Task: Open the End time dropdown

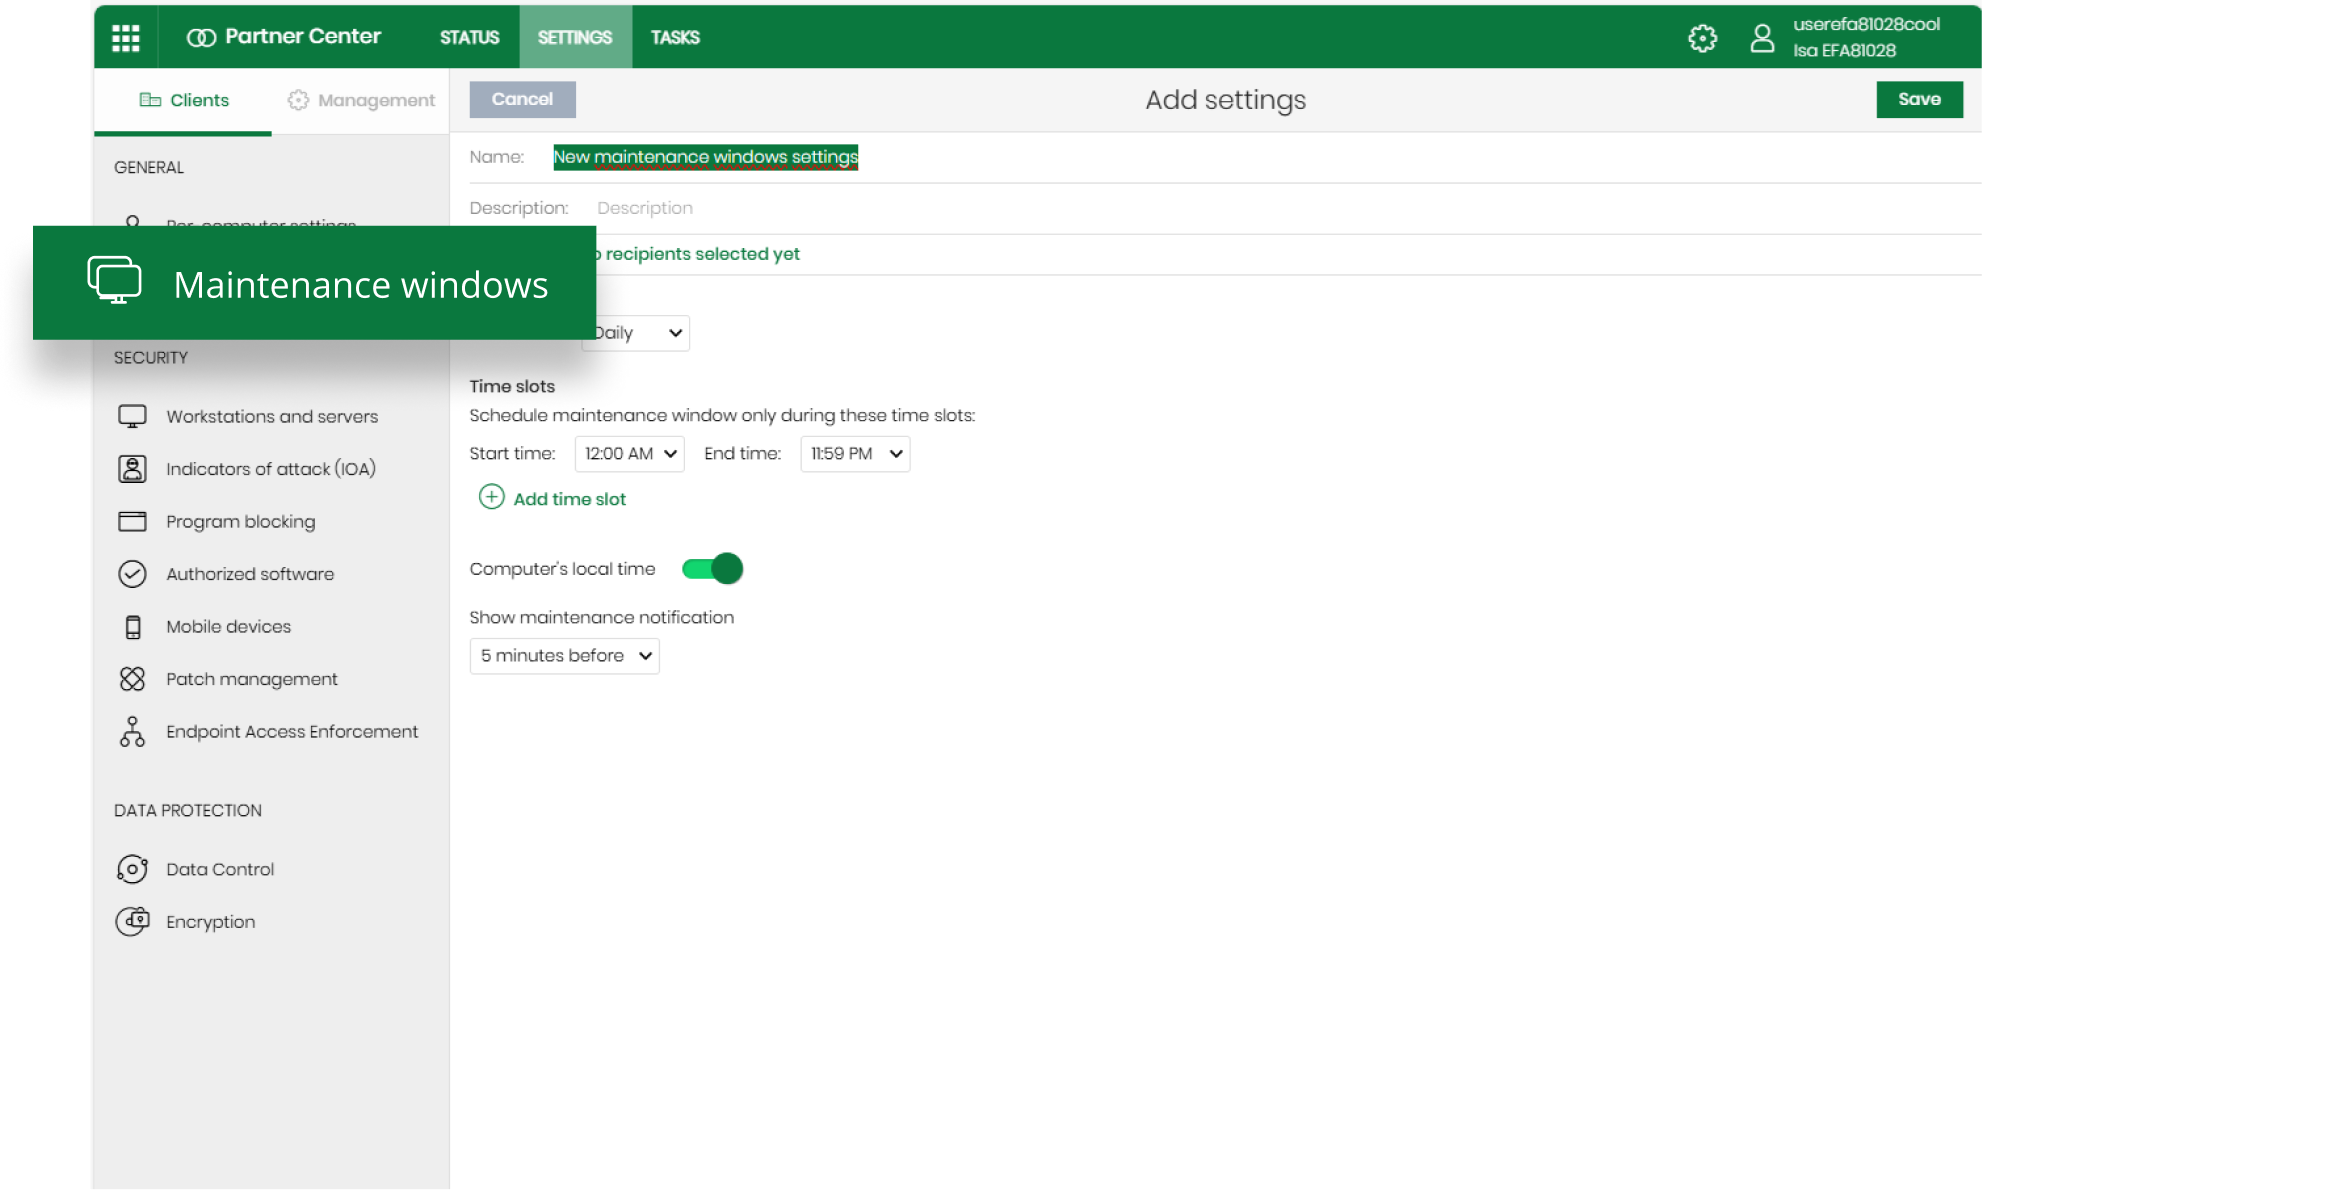Action: pyautogui.click(x=855, y=454)
